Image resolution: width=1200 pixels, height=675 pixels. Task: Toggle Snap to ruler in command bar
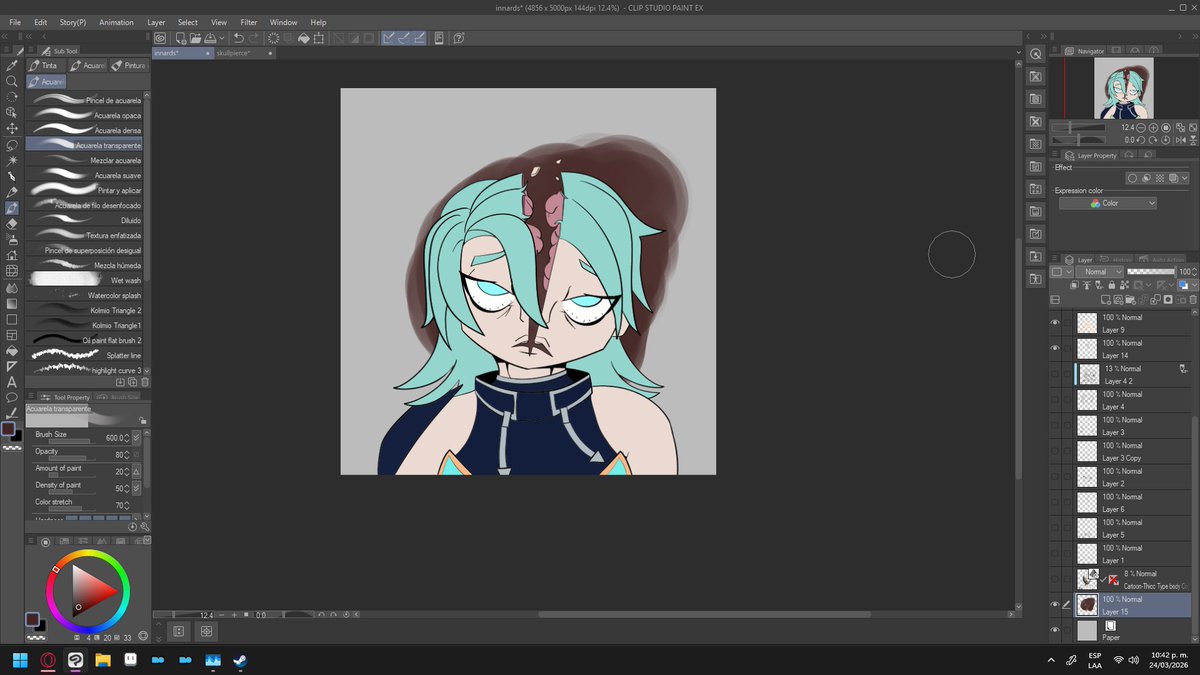pyautogui.click(x=389, y=38)
